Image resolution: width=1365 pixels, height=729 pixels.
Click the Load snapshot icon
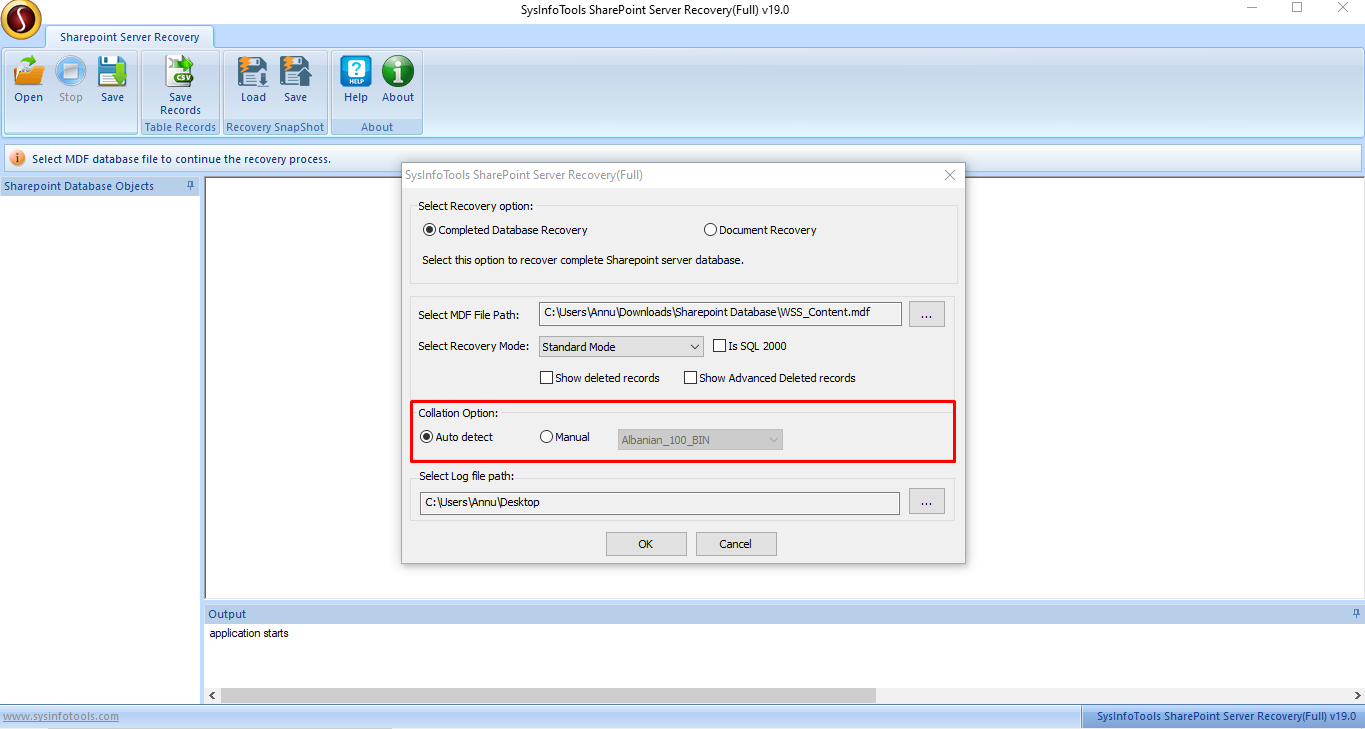[x=253, y=72]
